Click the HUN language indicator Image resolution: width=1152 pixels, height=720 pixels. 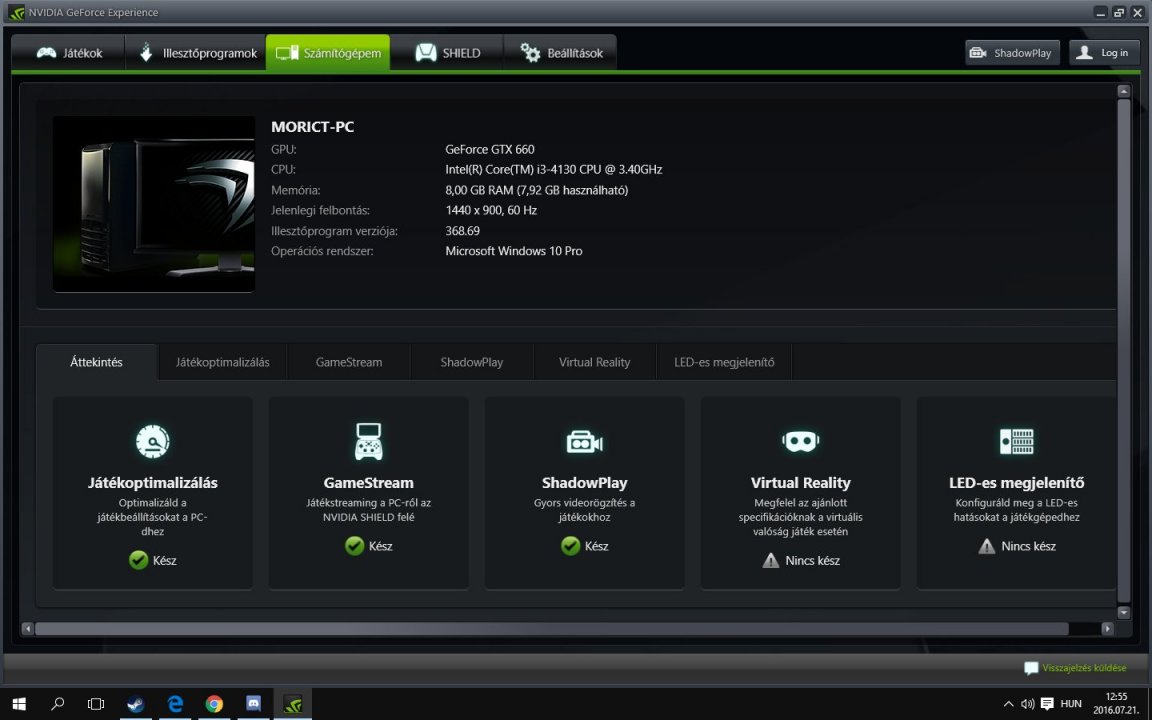[1071, 704]
